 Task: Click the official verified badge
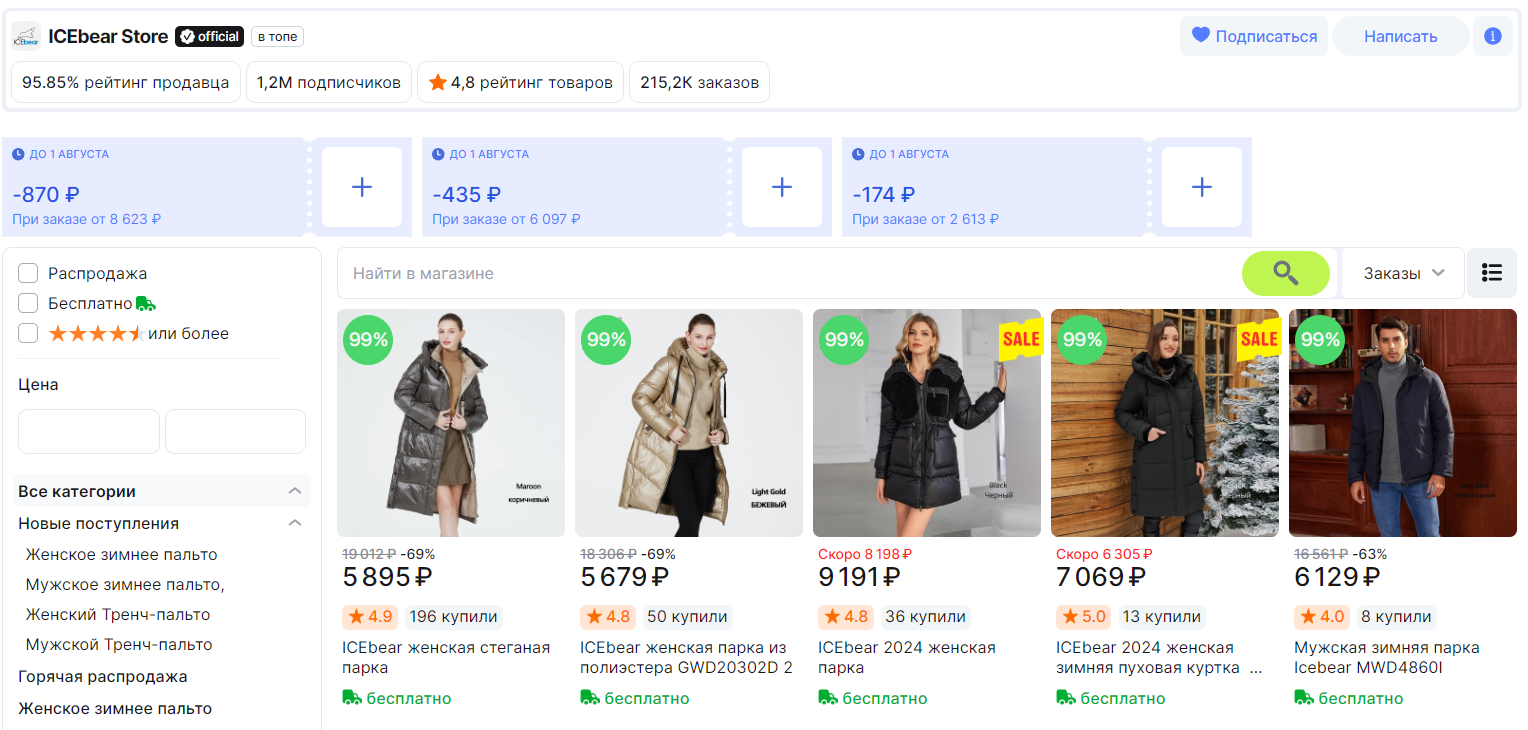209,37
